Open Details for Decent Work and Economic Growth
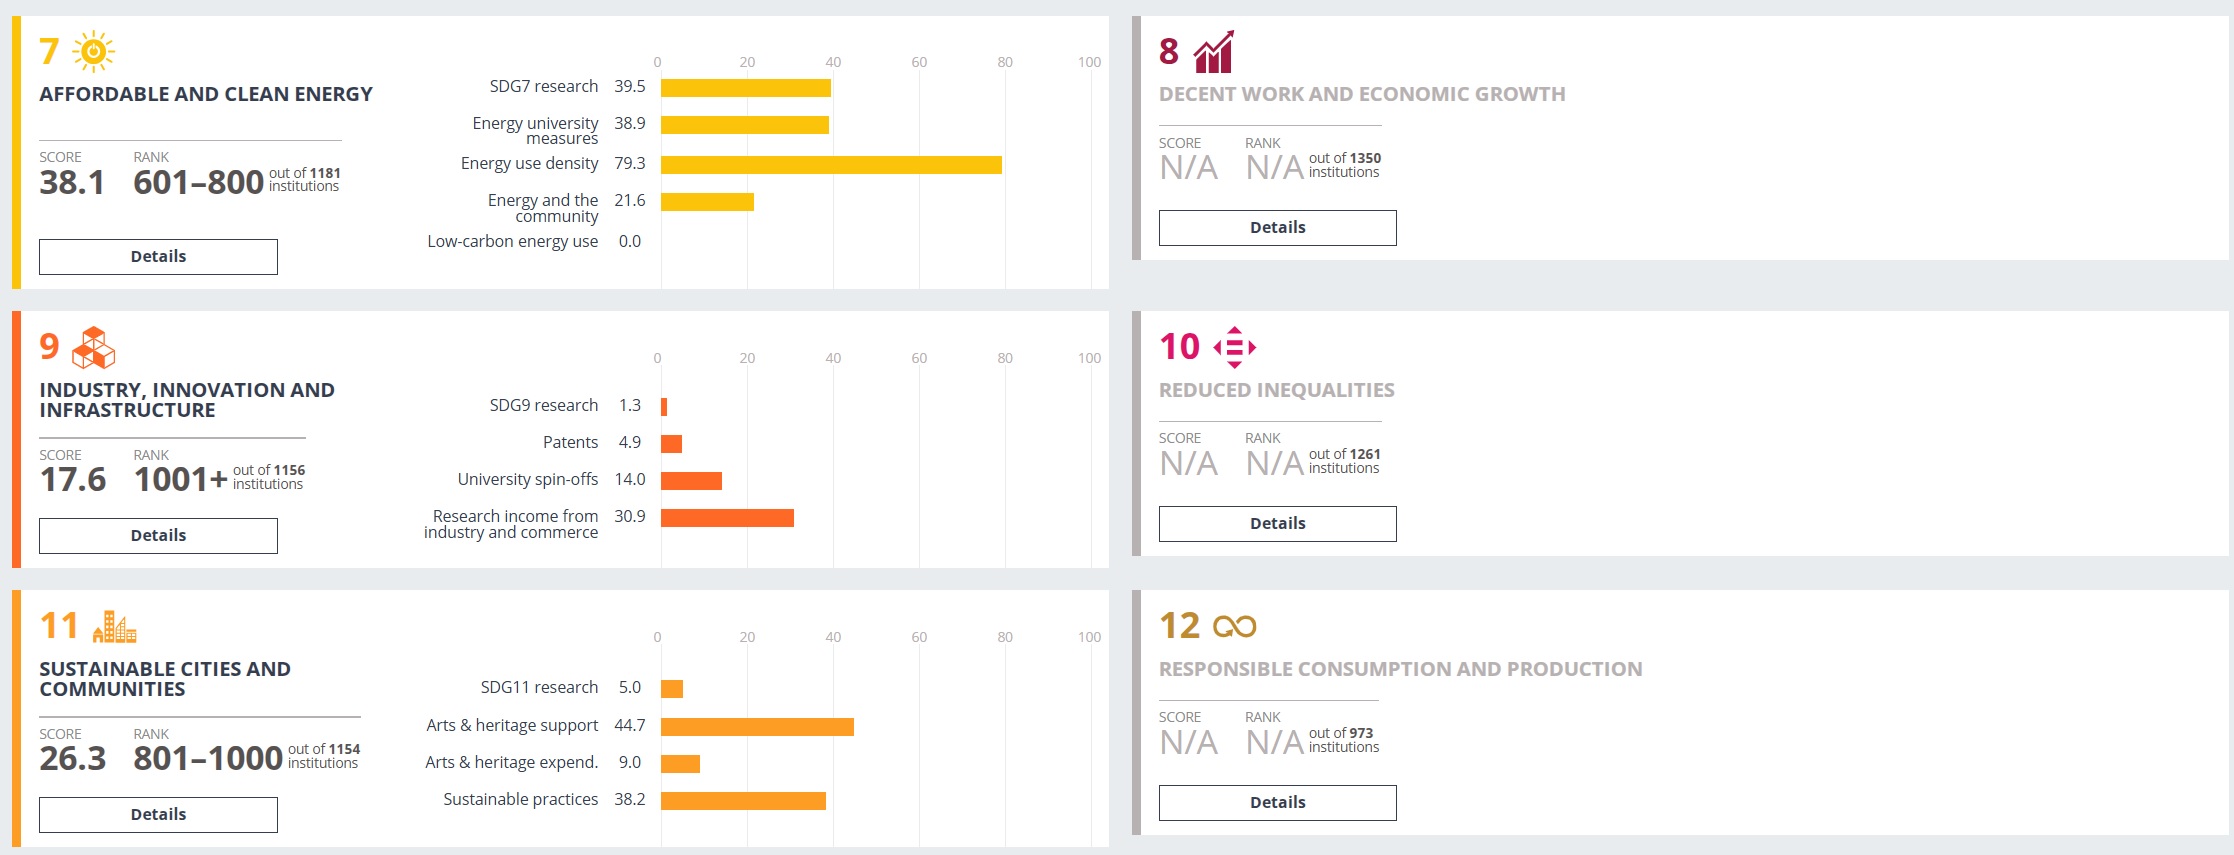Image resolution: width=2234 pixels, height=855 pixels. tap(1277, 227)
